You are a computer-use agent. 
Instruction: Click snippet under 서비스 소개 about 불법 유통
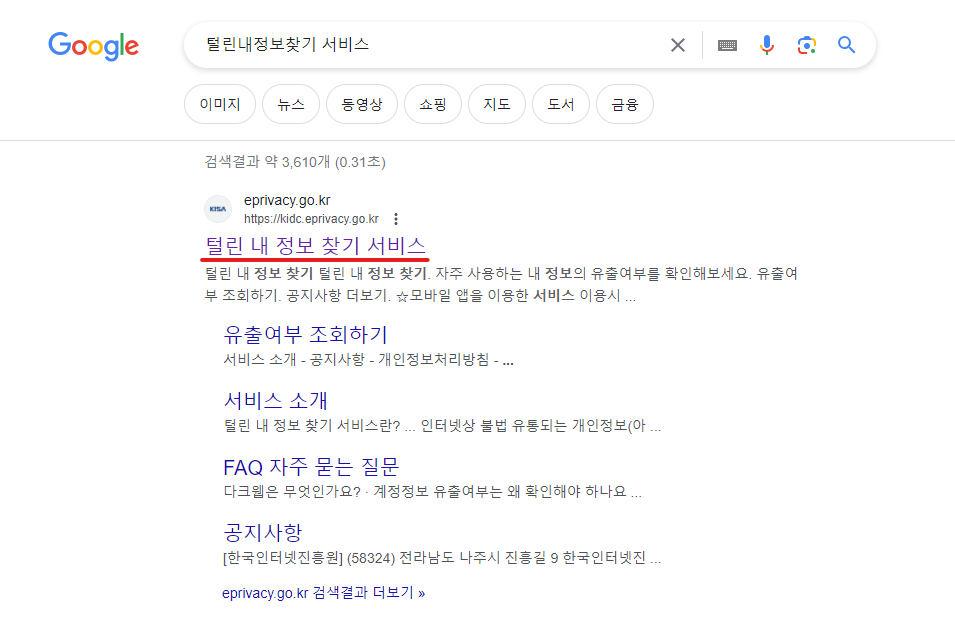point(442,425)
